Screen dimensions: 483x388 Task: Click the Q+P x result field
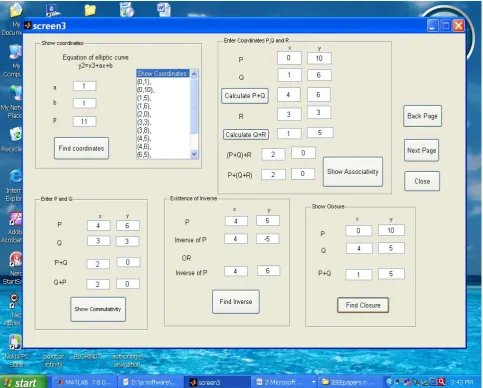click(x=98, y=284)
